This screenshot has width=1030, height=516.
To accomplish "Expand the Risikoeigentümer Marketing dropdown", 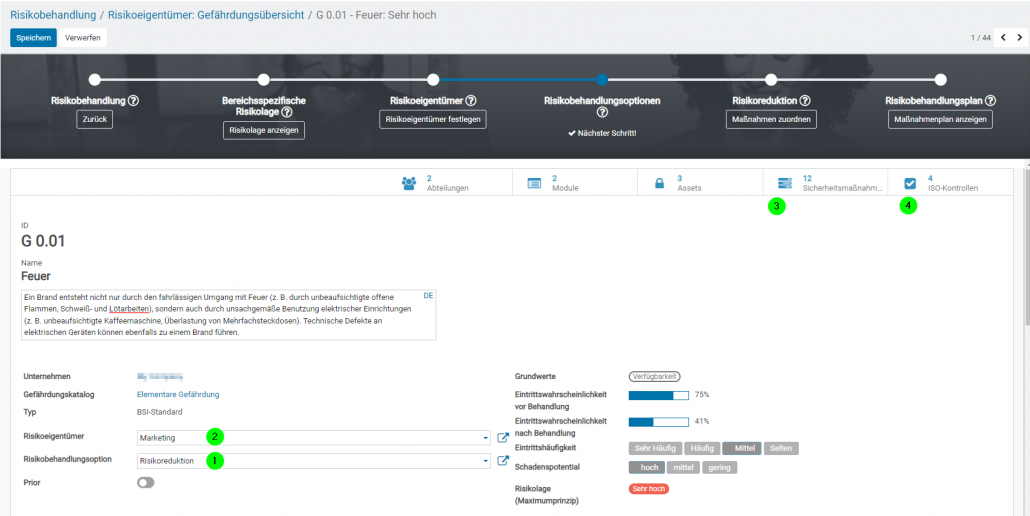I will click(485, 438).
